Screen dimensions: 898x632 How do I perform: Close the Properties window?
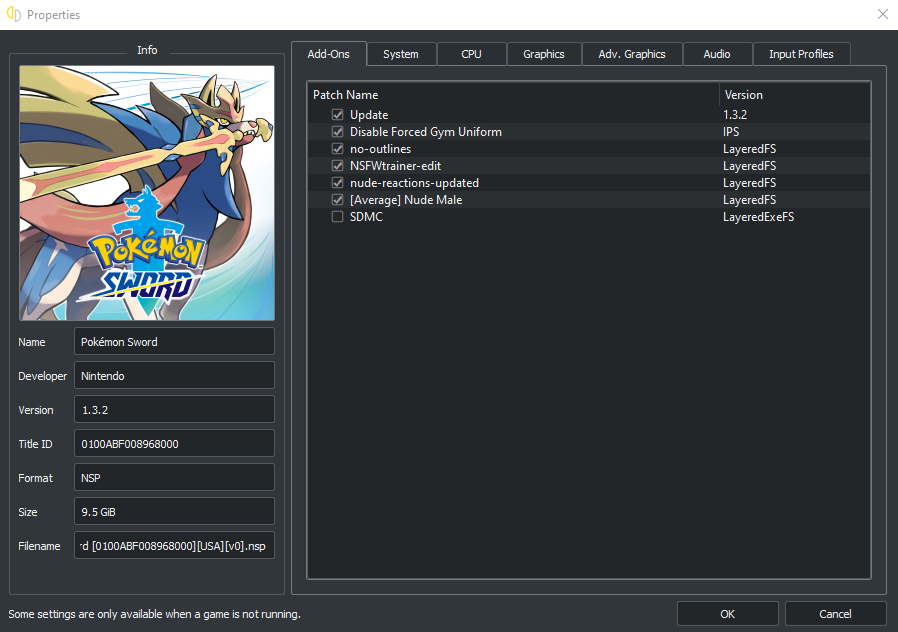[883, 14]
